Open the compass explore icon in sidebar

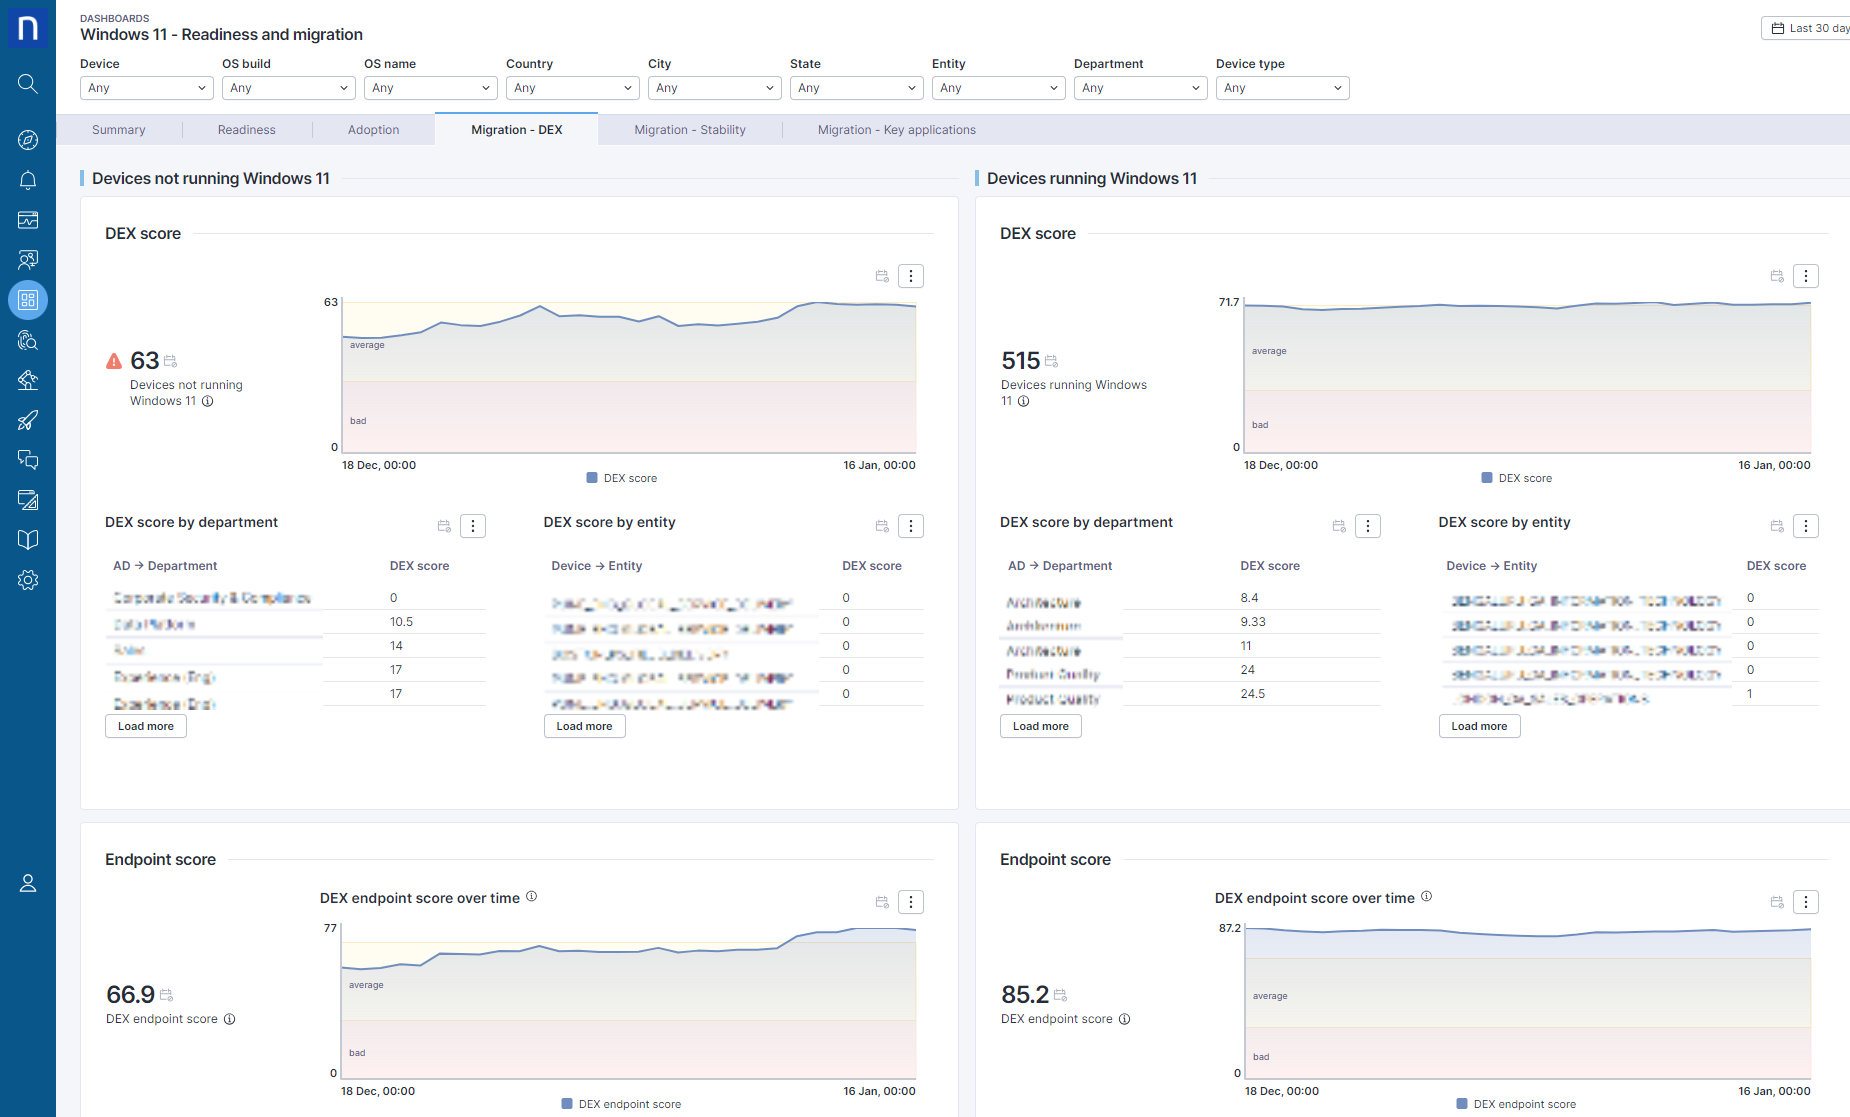(x=28, y=140)
